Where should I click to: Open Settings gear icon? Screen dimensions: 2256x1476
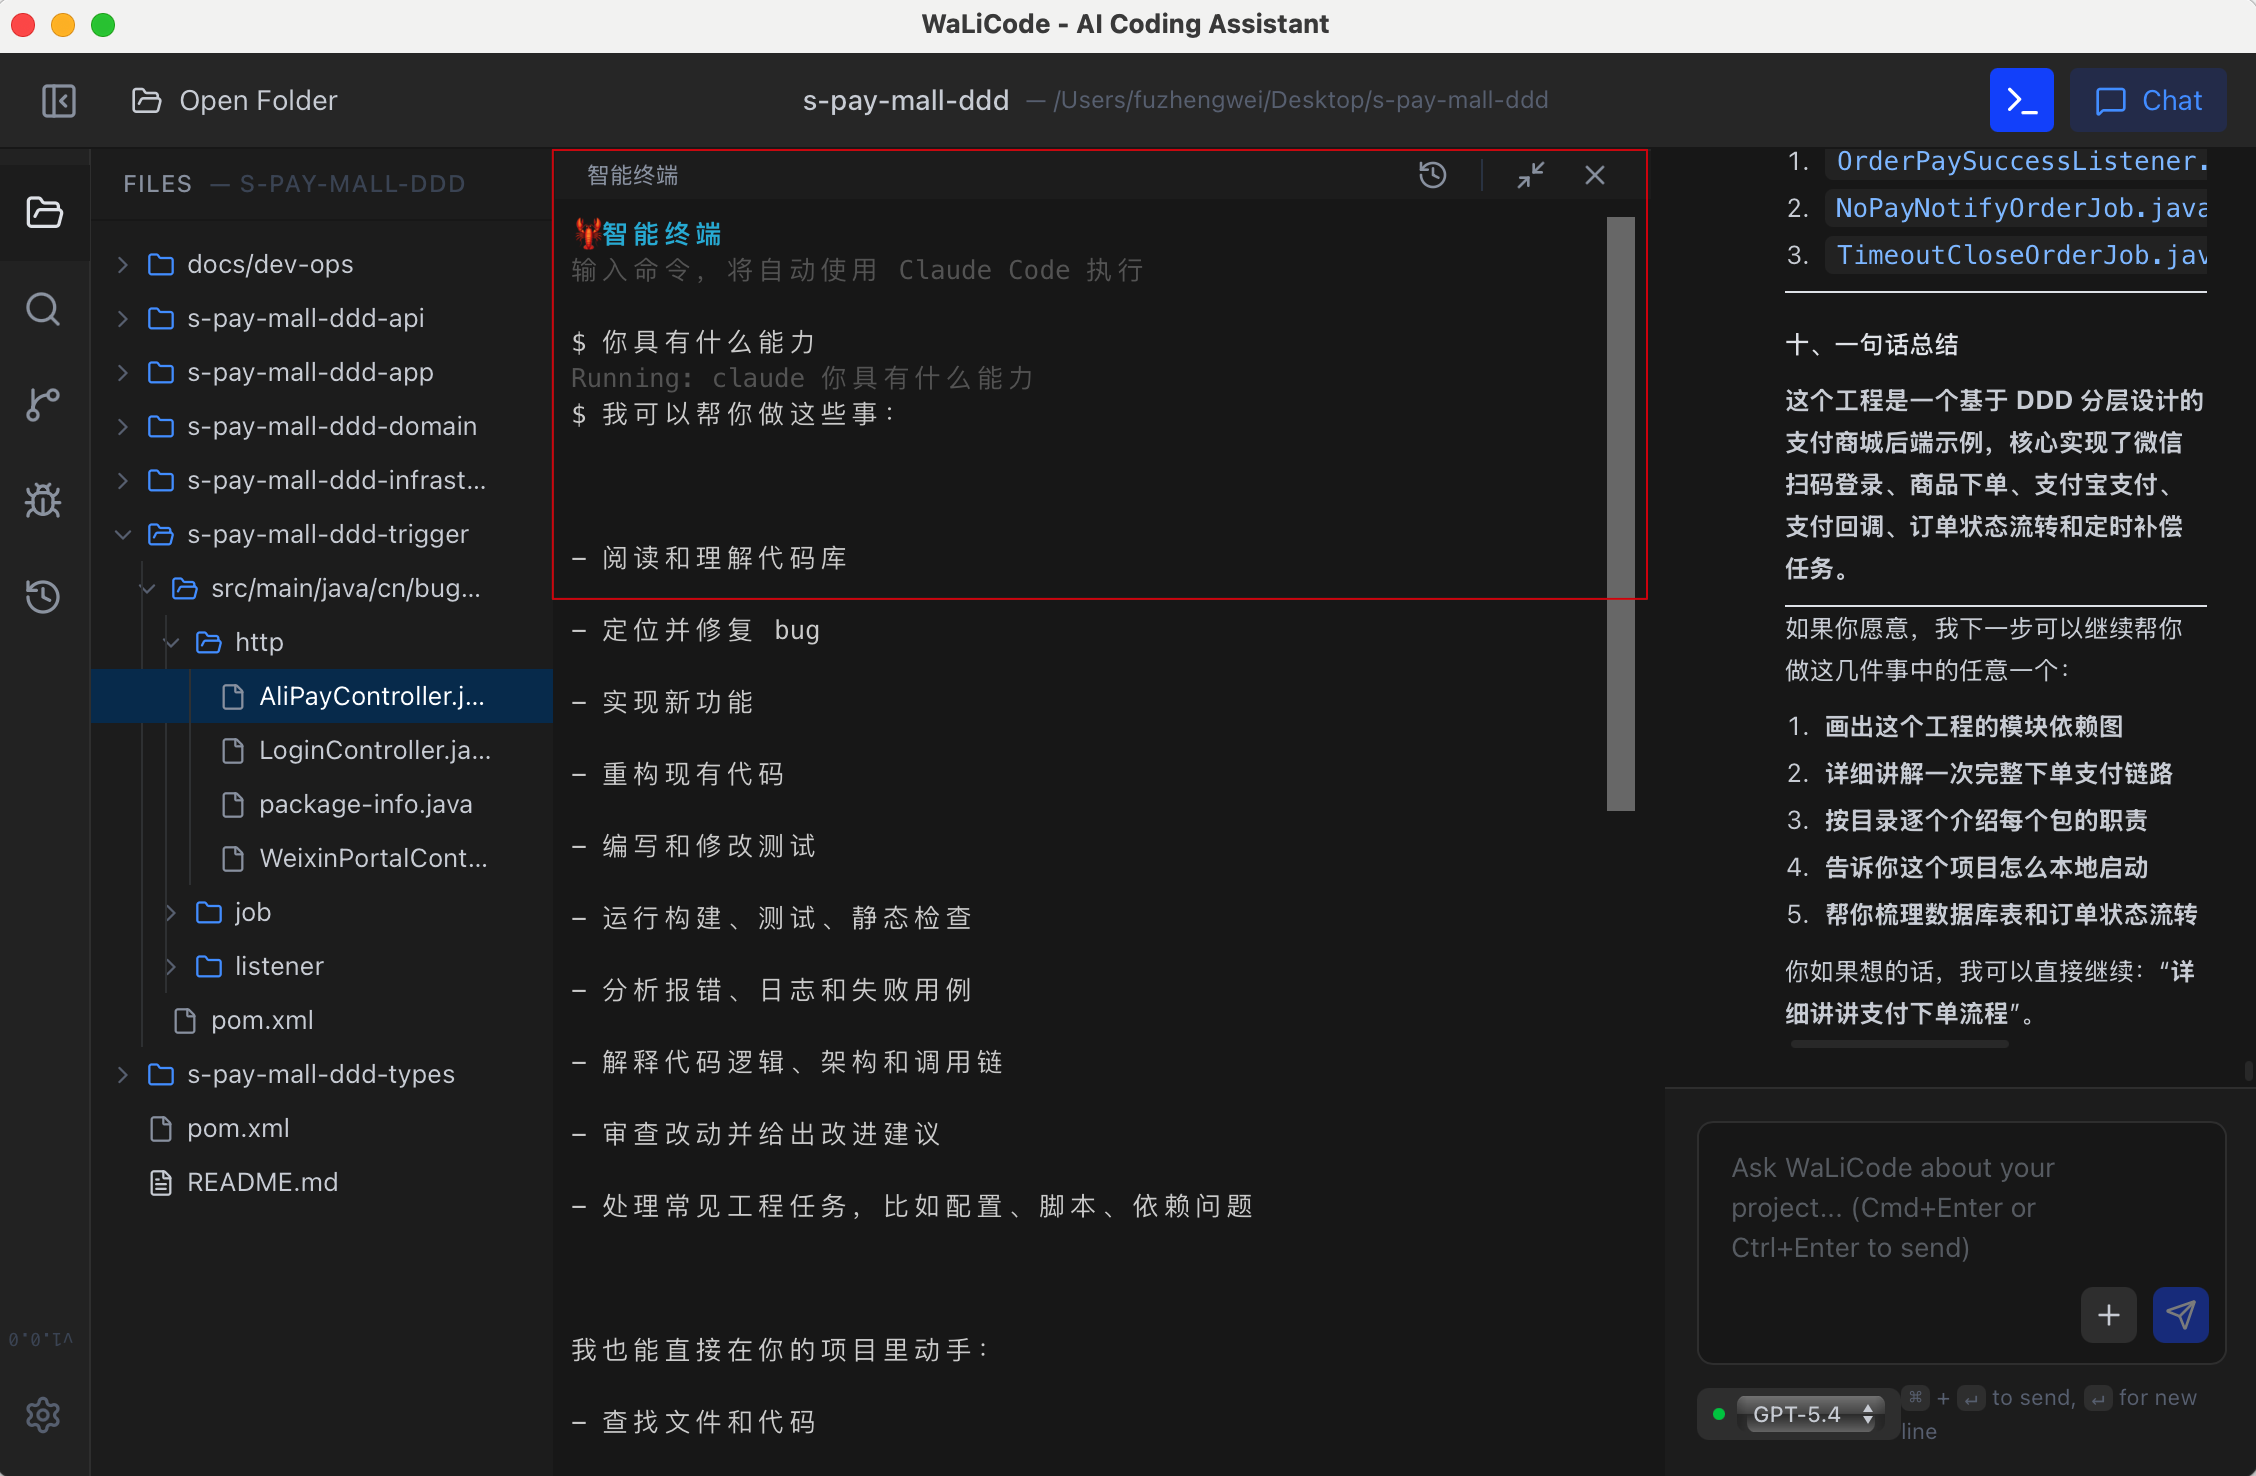tap(43, 1414)
